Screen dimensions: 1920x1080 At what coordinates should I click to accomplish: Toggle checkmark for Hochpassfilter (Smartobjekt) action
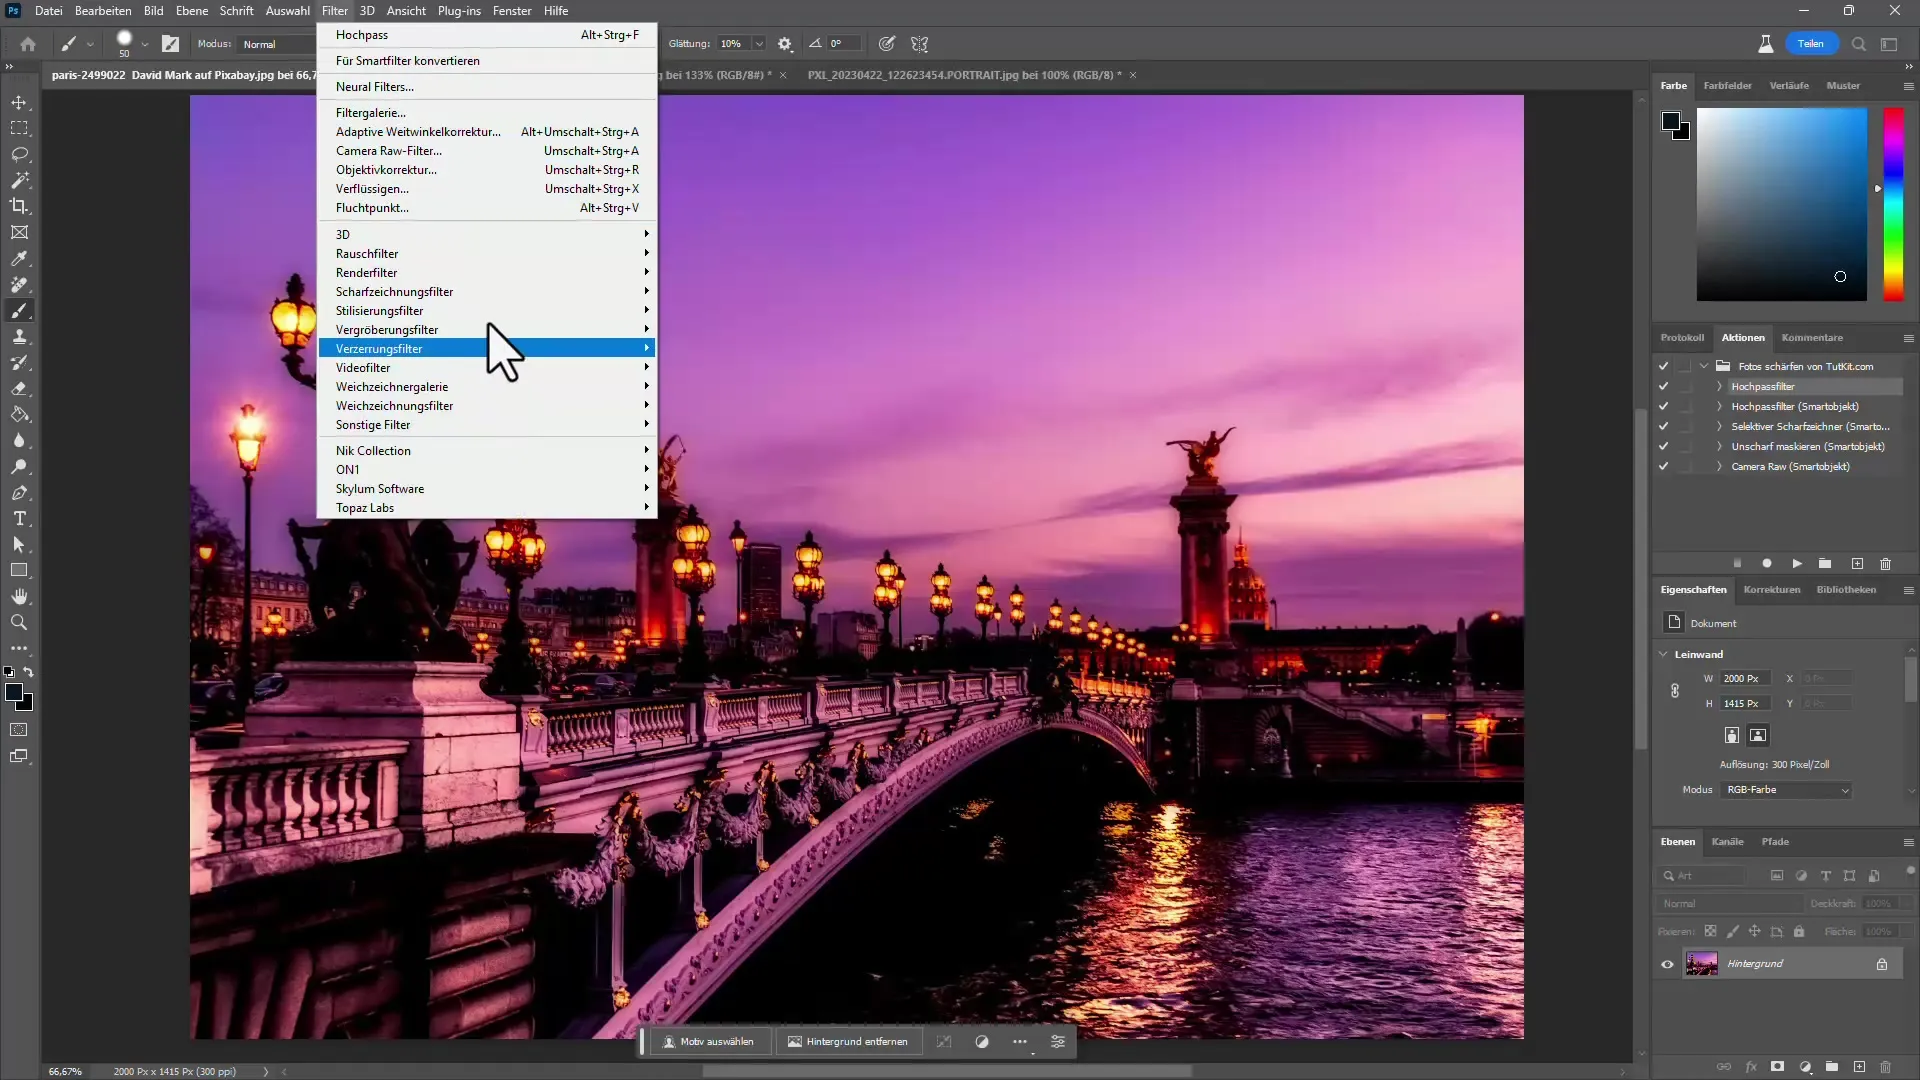[x=1663, y=407]
